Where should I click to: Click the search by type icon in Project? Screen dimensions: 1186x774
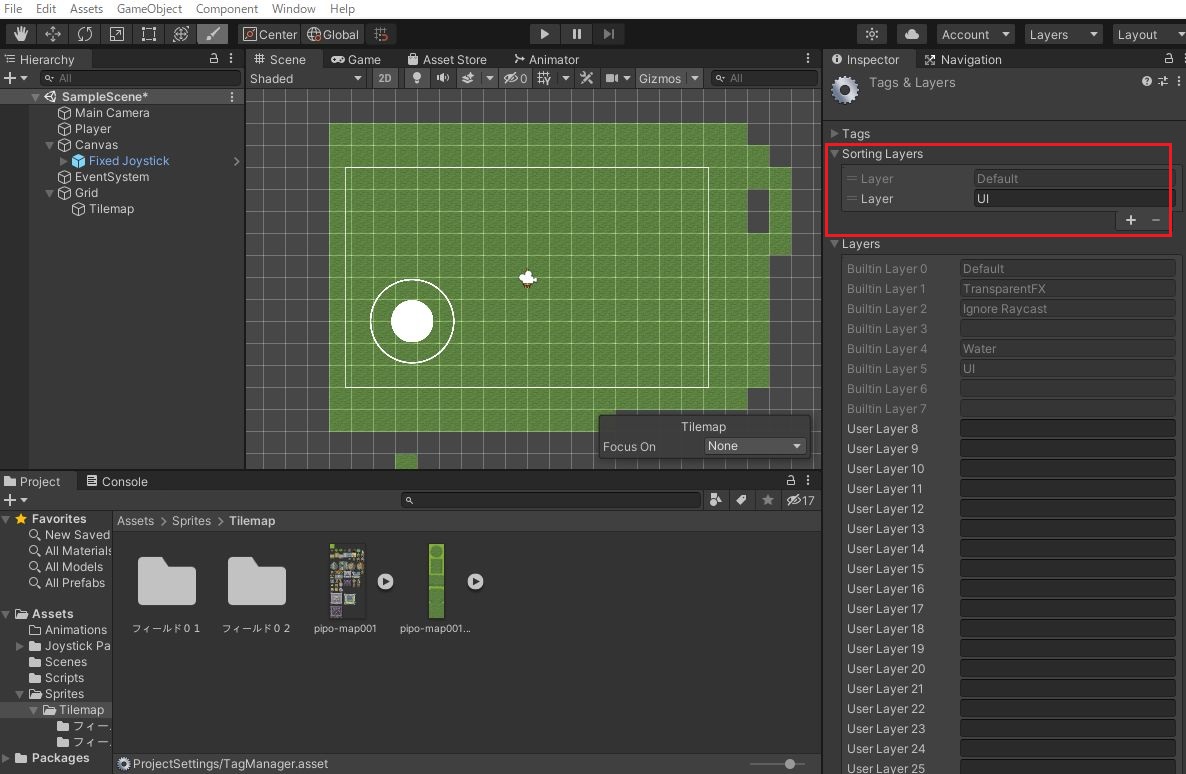pyautogui.click(x=716, y=500)
